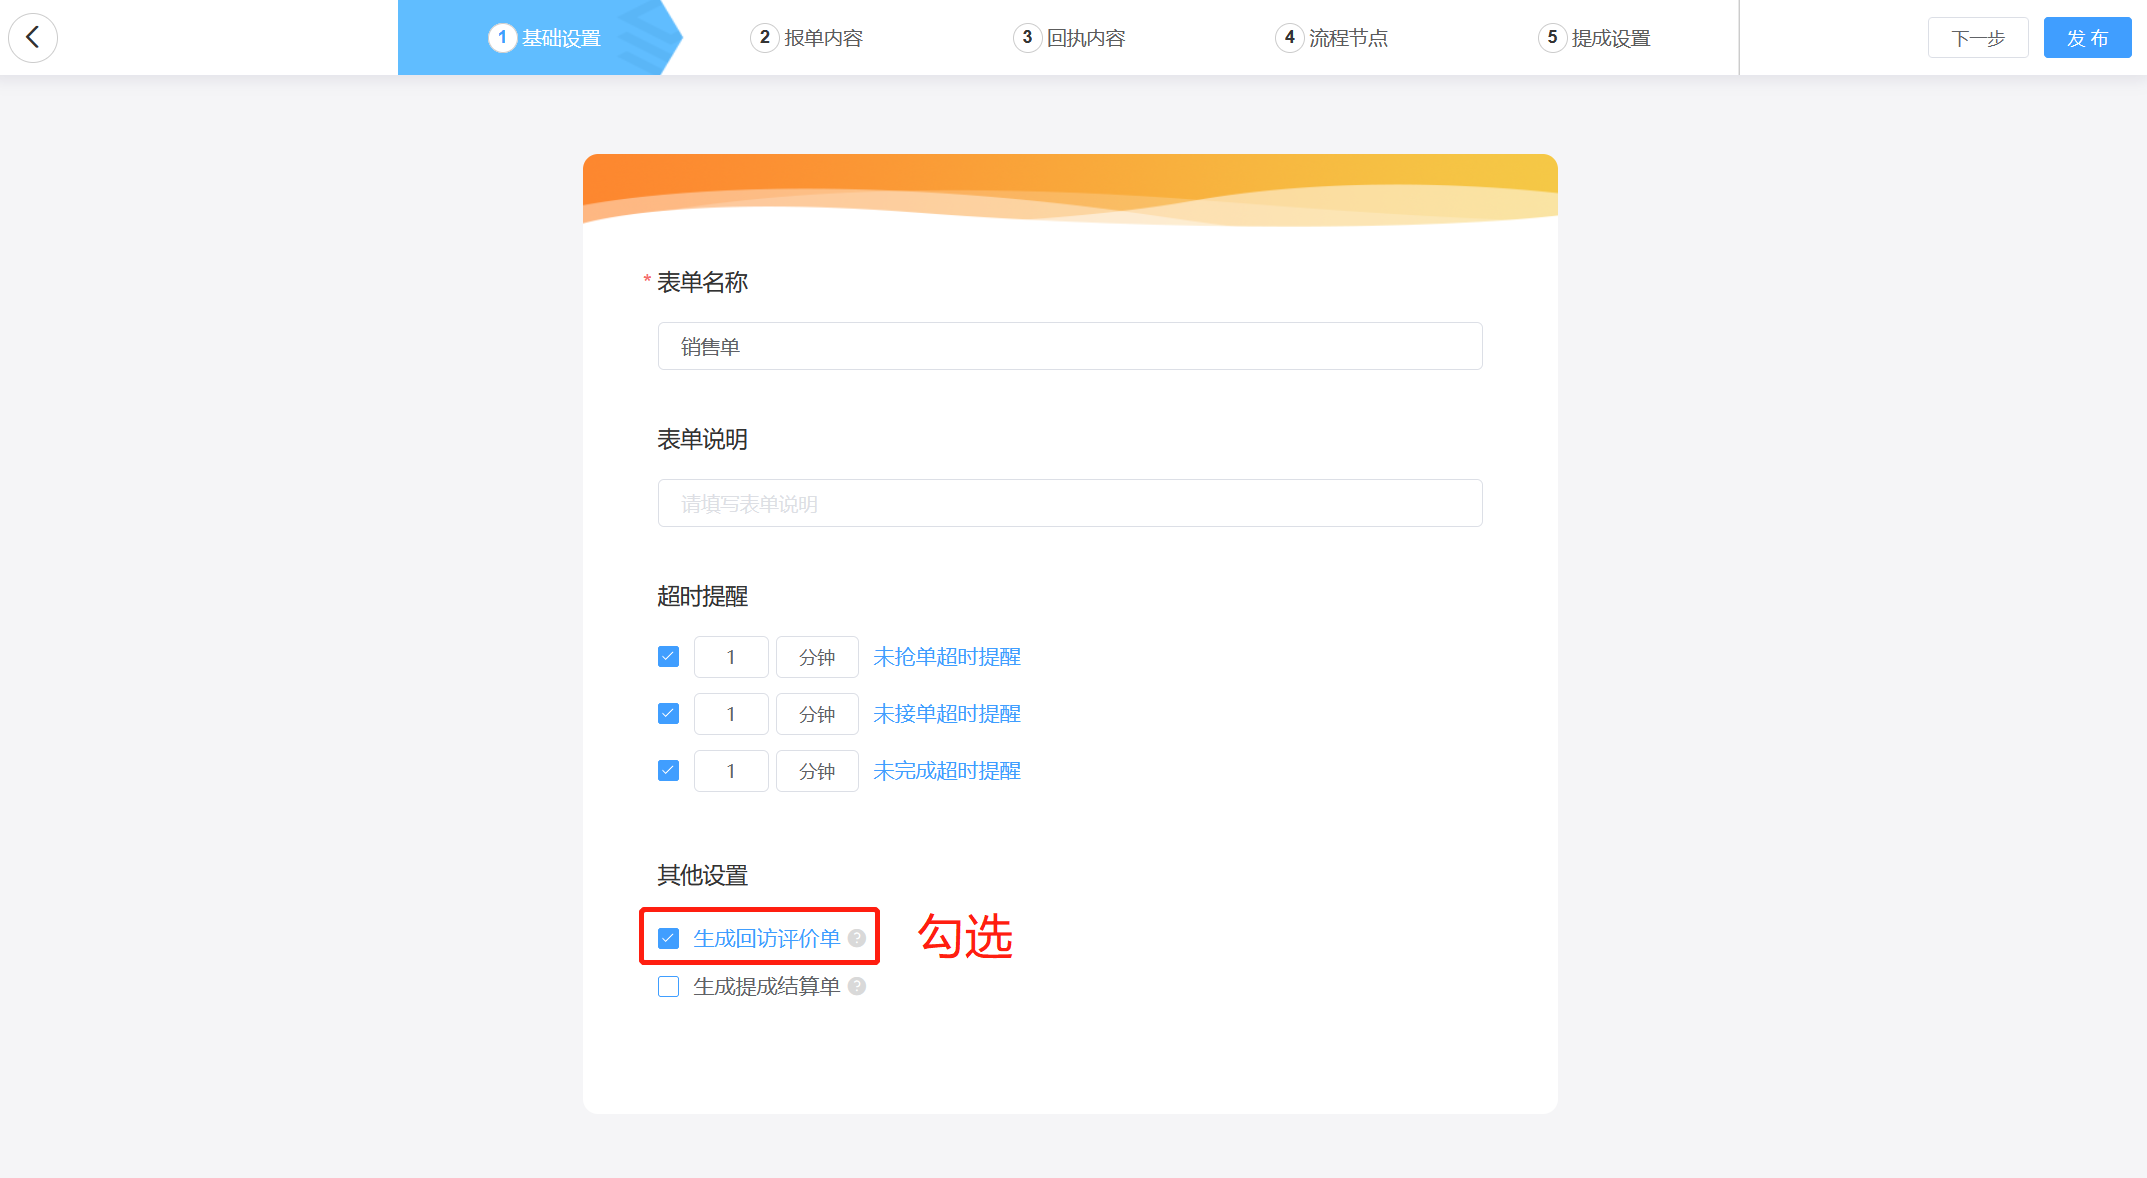Click help icon beside 生成回访评价单

click(x=857, y=938)
